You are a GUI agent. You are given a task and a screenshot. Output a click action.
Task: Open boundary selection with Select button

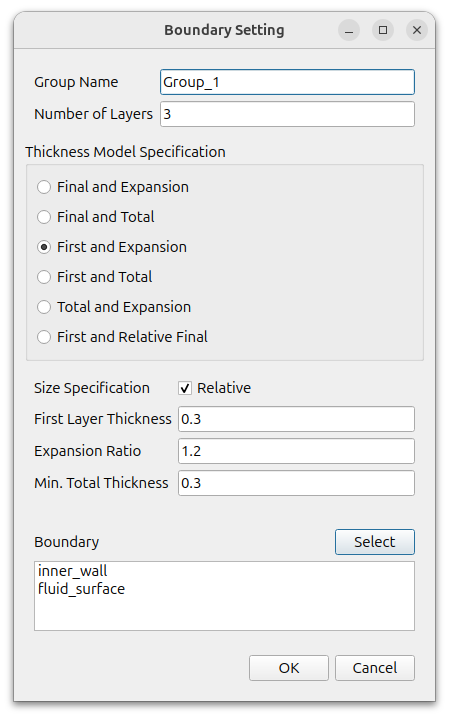coord(375,542)
